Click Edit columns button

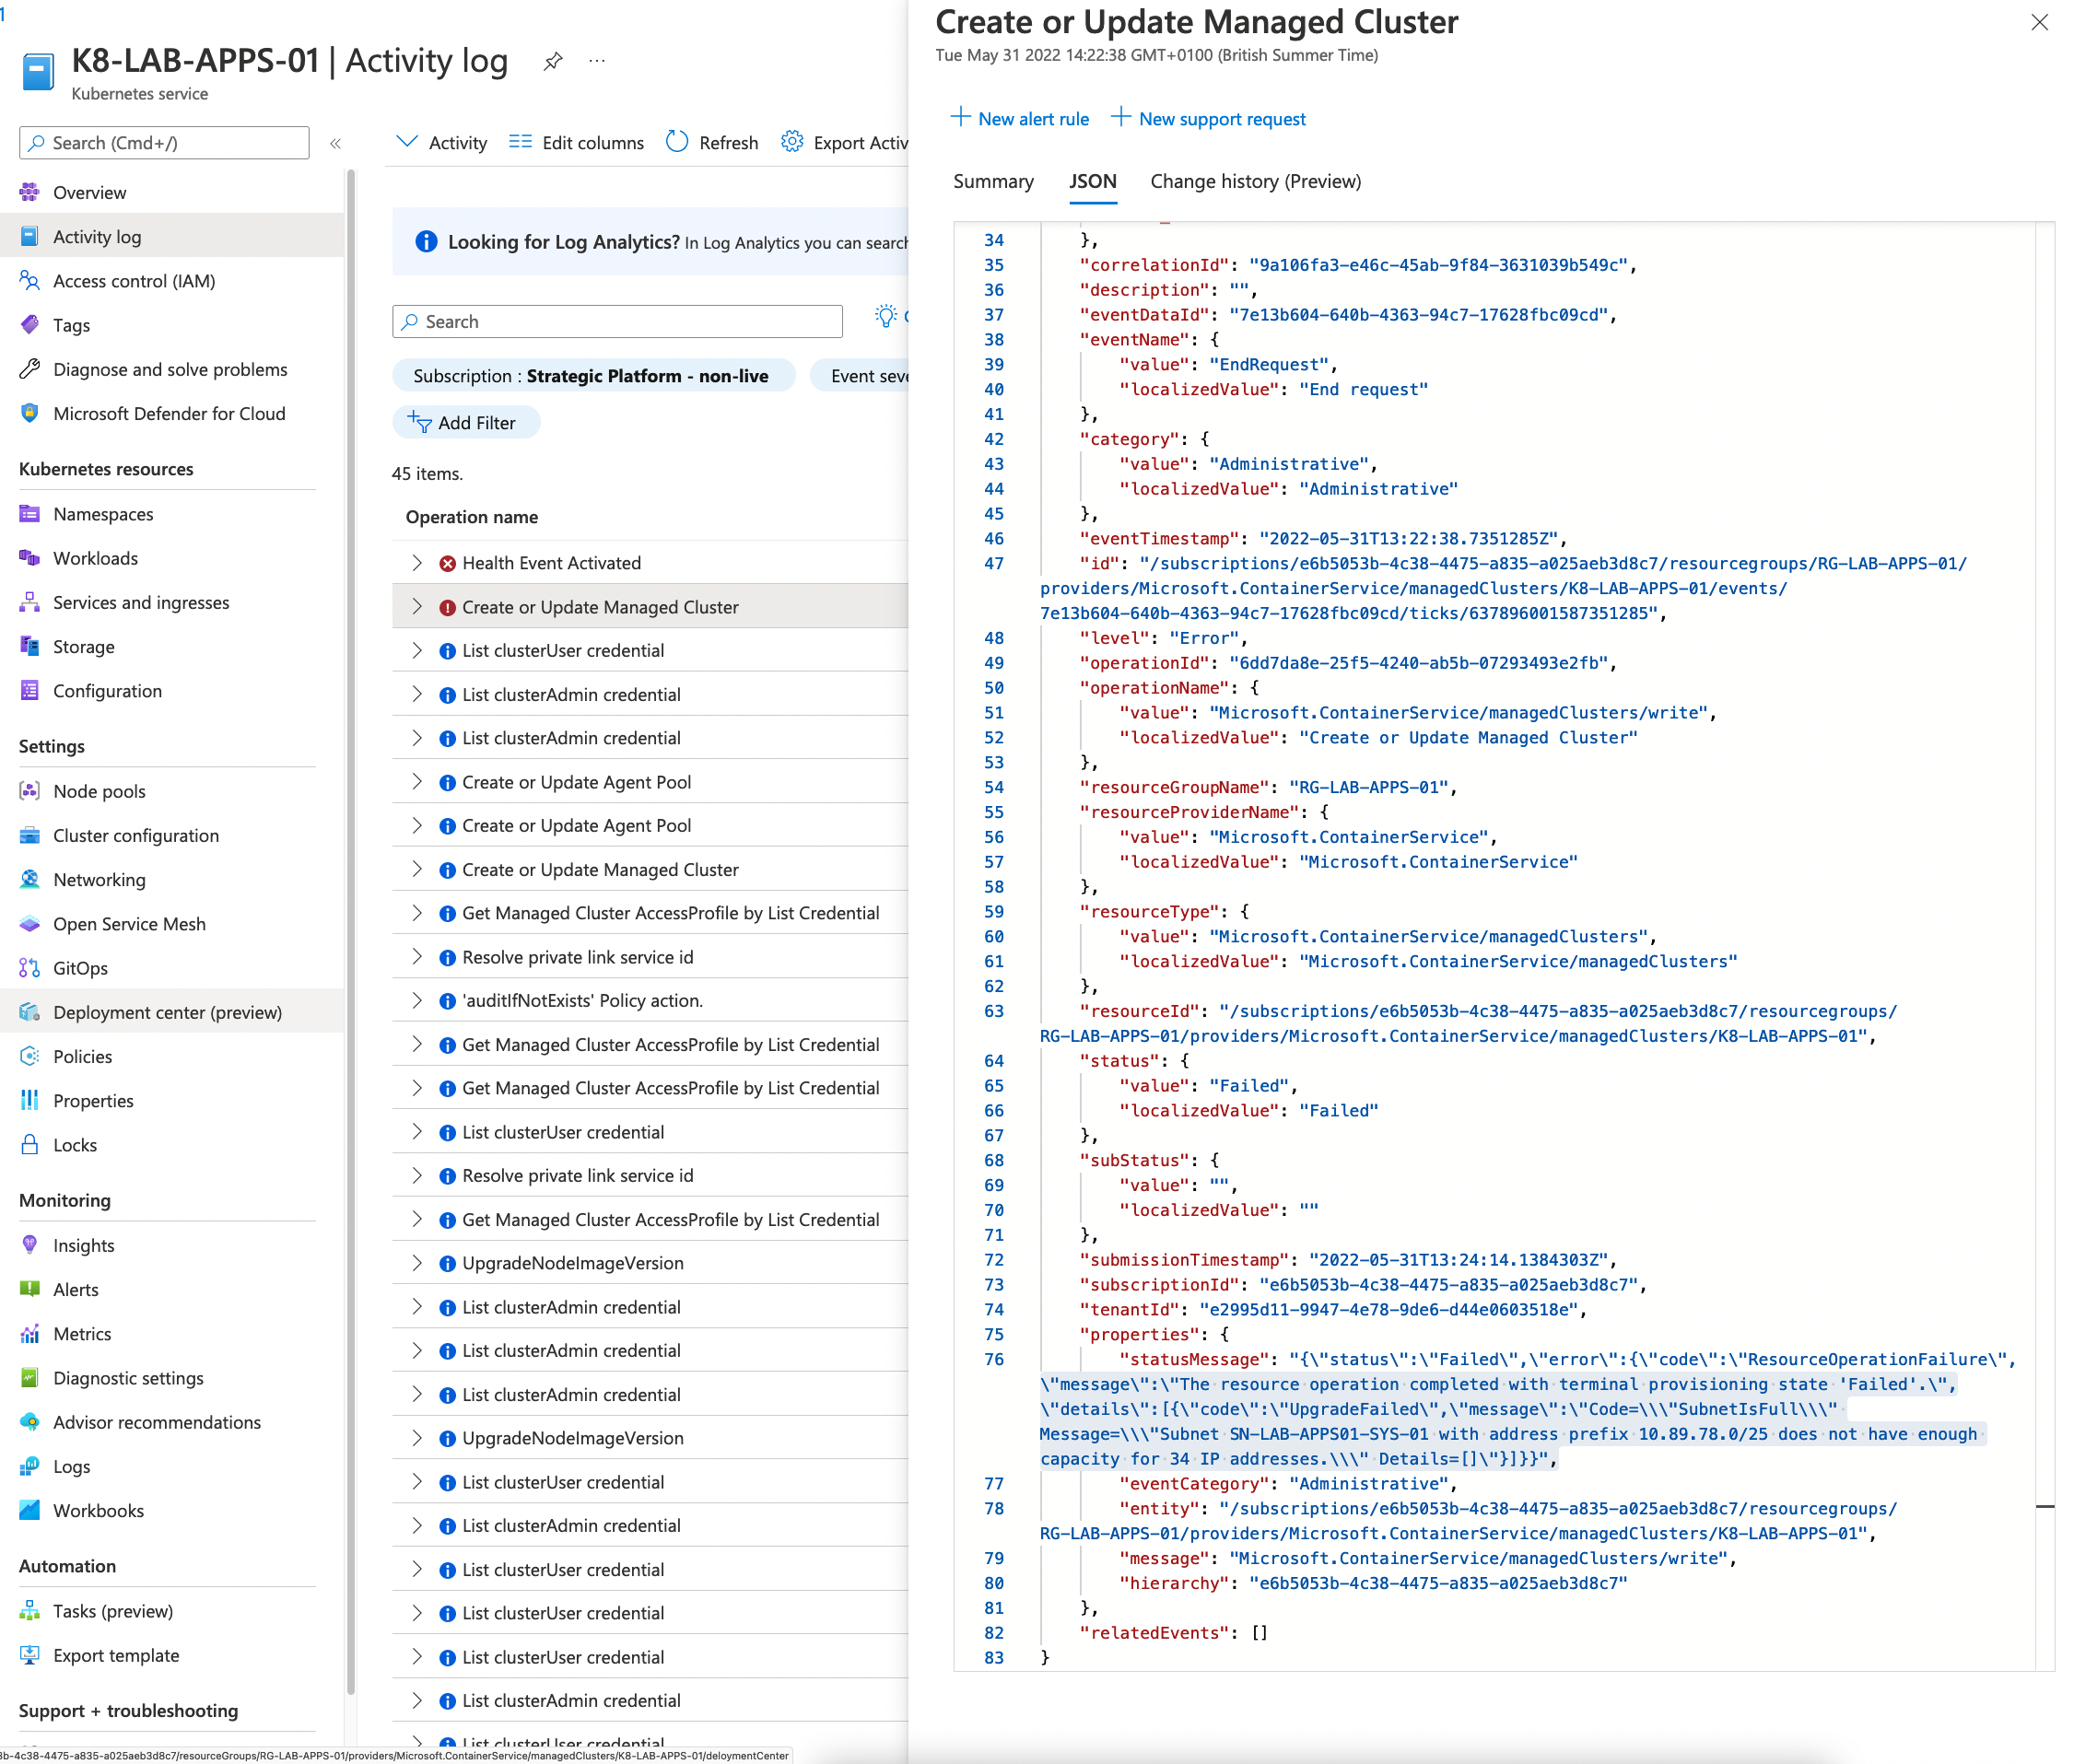click(x=577, y=142)
